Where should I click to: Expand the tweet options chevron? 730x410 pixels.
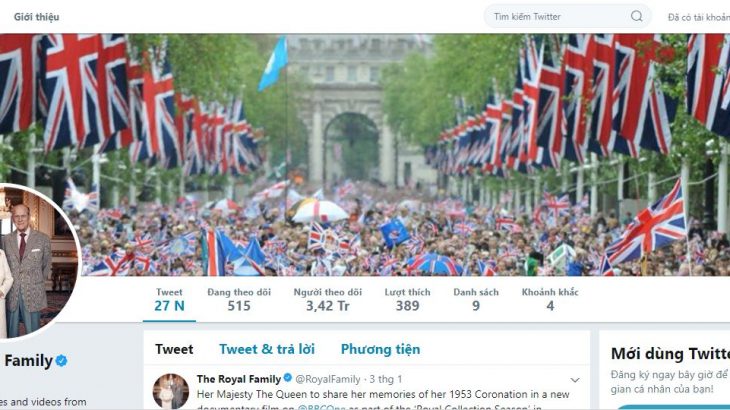click(575, 380)
